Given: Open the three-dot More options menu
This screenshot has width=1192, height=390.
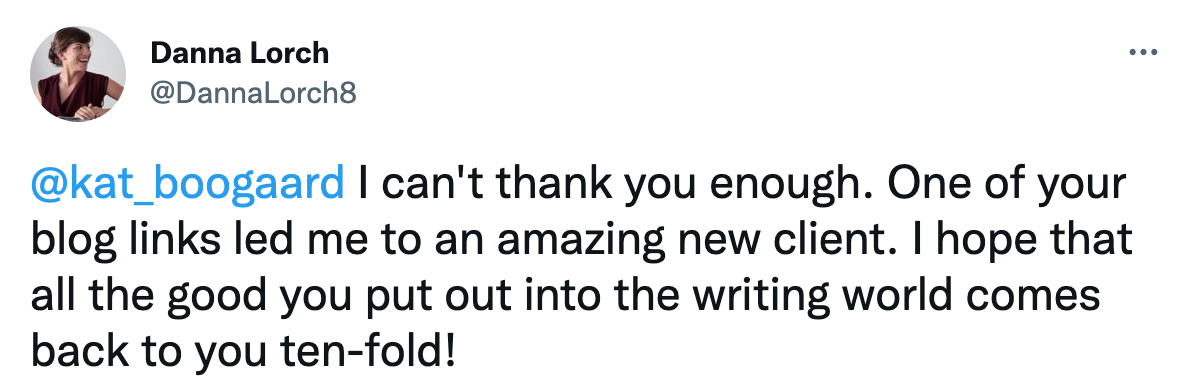Looking at the screenshot, I should pos(1143,53).
